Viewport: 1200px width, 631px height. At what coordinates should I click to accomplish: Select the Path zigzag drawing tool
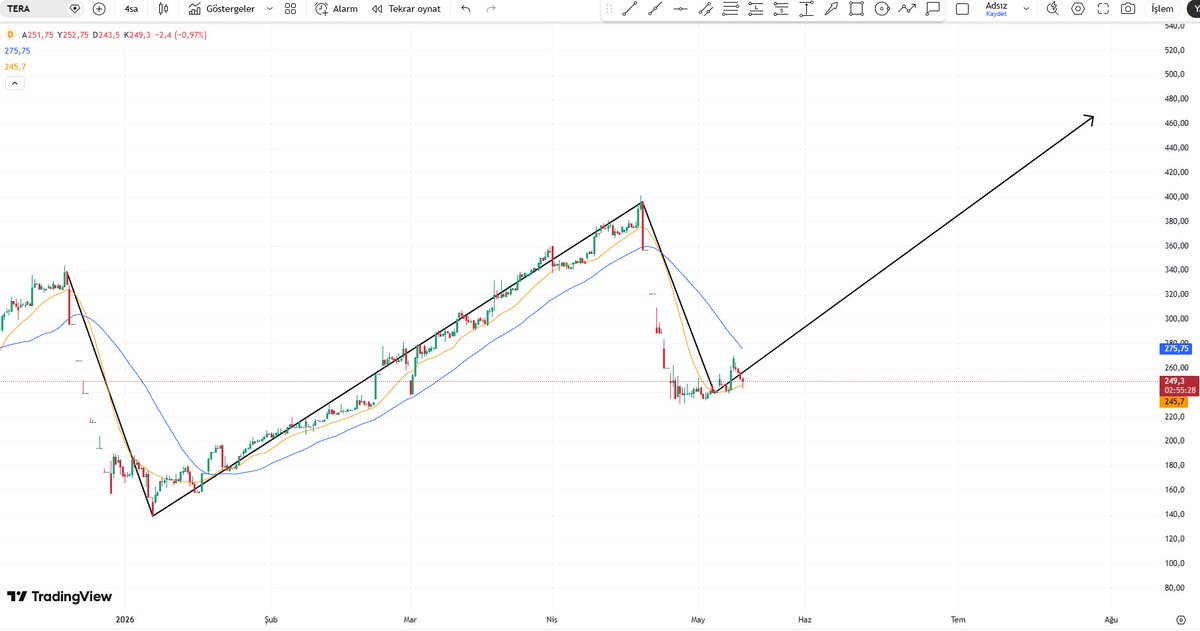906,9
